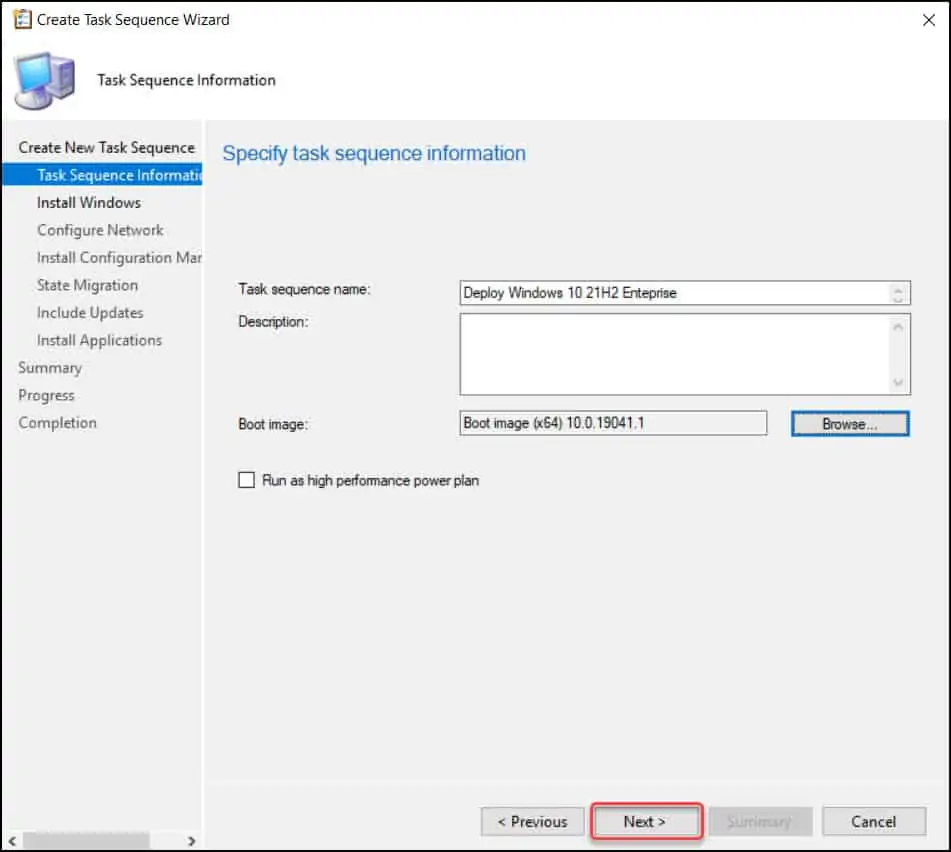Viewport: 951px width, 852px height.
Task: Click the Description label
Action: click(273, 321)
